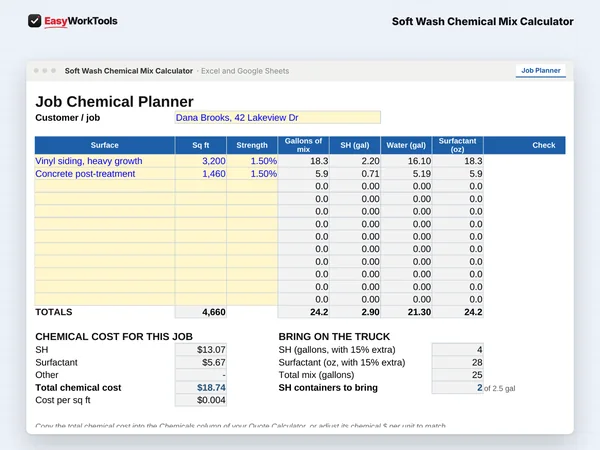Image resolution: width=600 pixels, height=450 pixels.
Task: Click the Water (gal) column header
Action: coord(406,145)
